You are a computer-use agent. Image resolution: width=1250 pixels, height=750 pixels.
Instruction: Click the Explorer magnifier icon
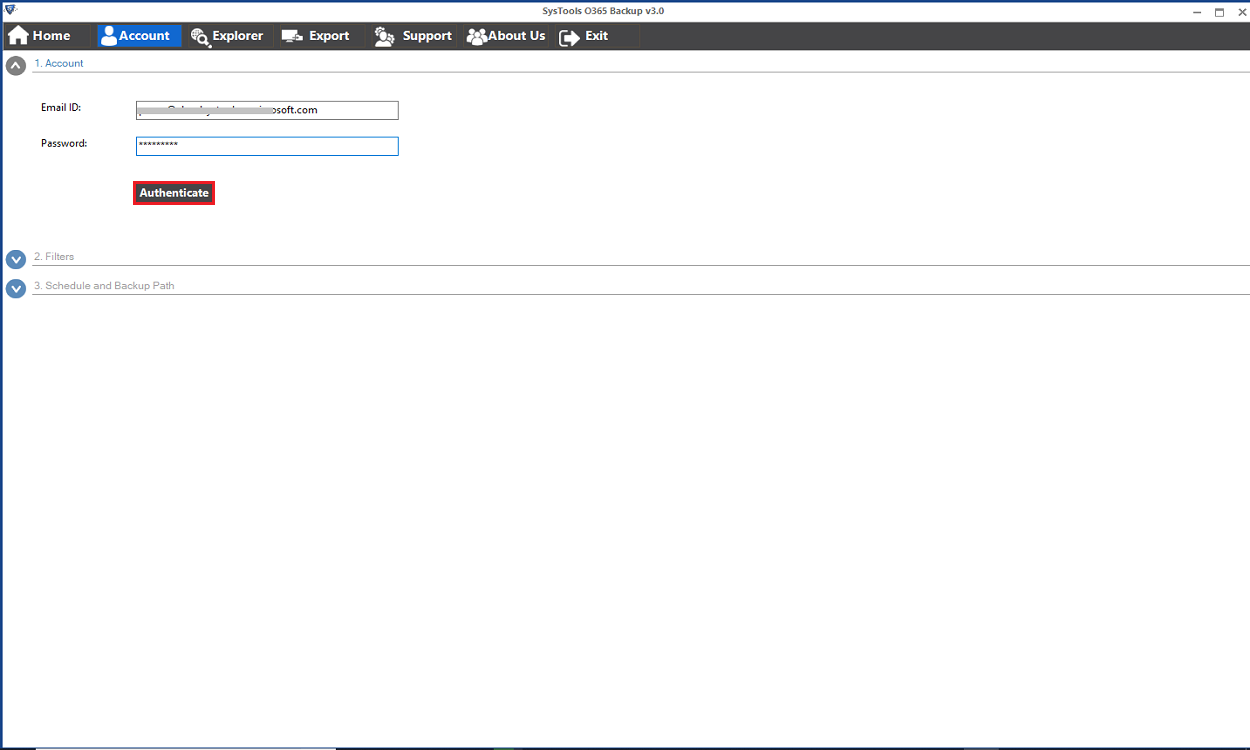[x=199, y=37]
